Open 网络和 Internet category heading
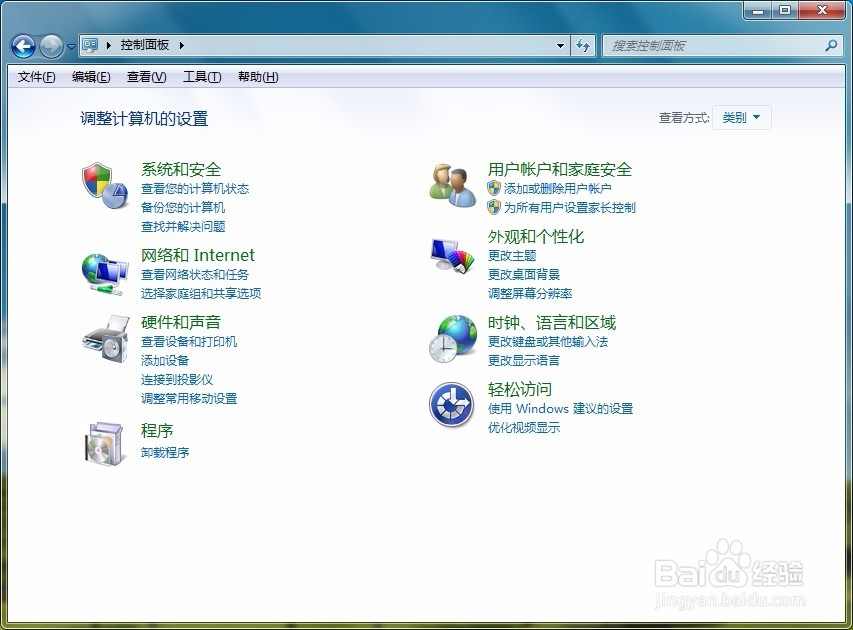The height and width of the screenshot is (630, 853). tap(197, 255)
